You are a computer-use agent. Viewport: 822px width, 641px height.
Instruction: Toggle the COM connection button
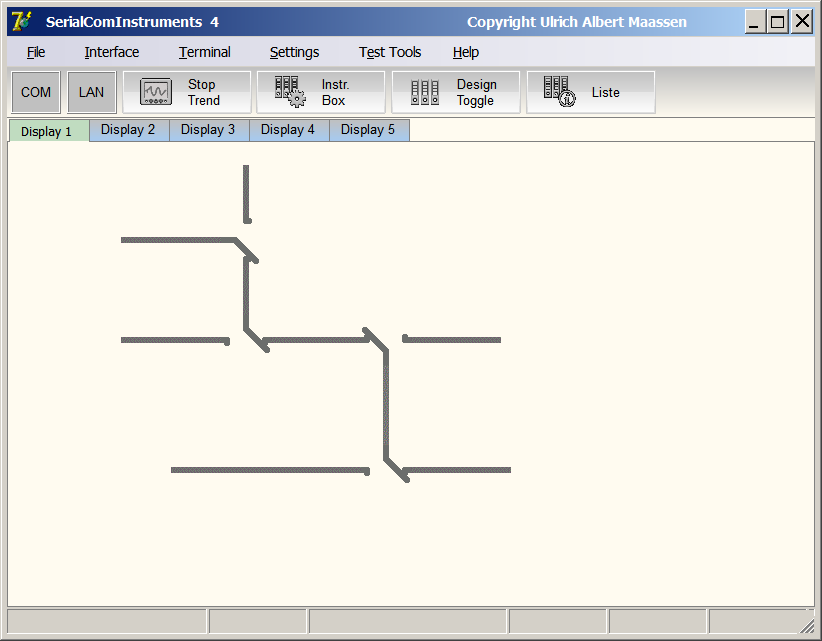point(36,92)
